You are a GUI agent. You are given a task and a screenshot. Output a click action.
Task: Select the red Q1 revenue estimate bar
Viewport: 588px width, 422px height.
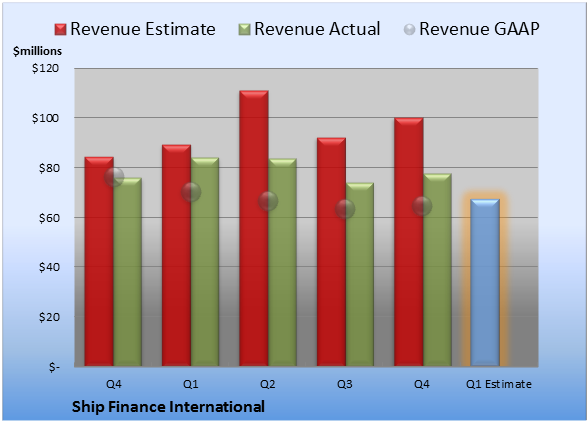point(177,255)
